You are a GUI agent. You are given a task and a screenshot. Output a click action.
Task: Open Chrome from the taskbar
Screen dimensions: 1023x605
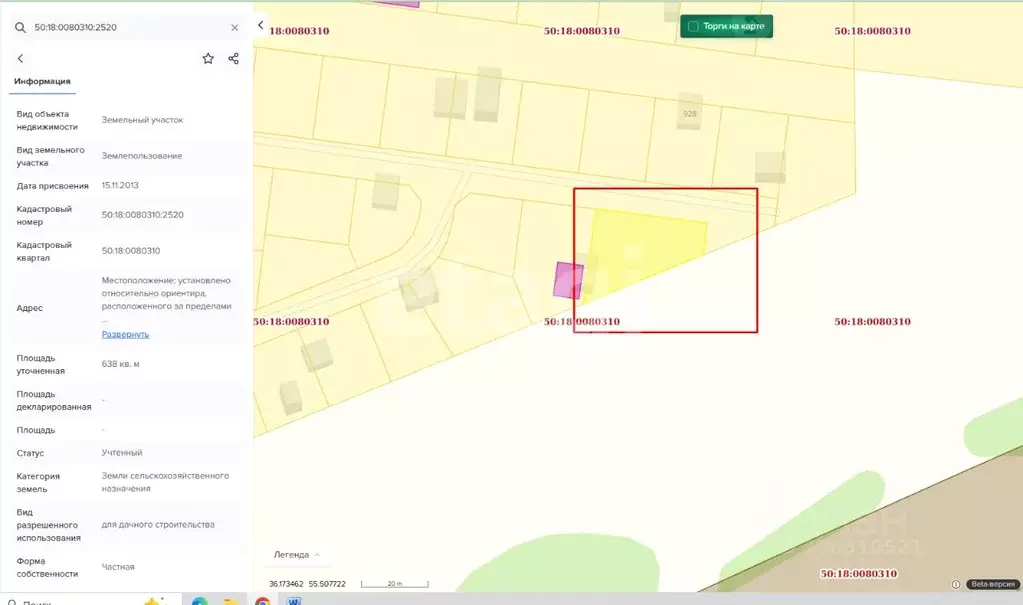tap(262, 601)
